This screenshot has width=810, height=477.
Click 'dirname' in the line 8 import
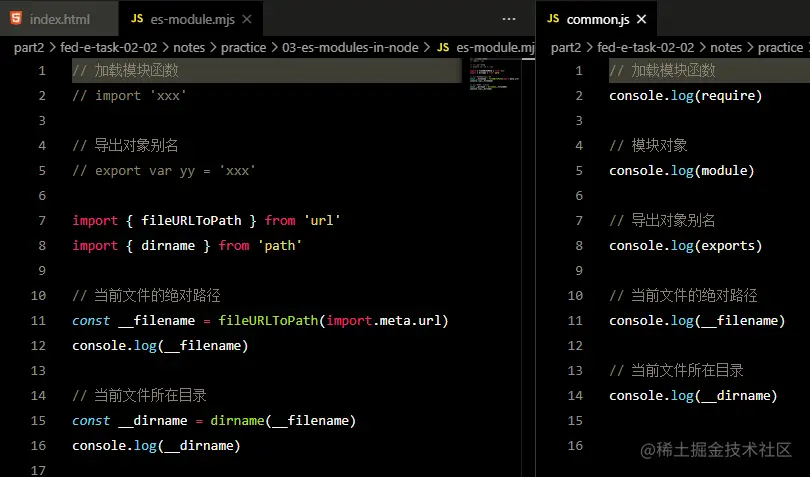(x=168, y=245)
